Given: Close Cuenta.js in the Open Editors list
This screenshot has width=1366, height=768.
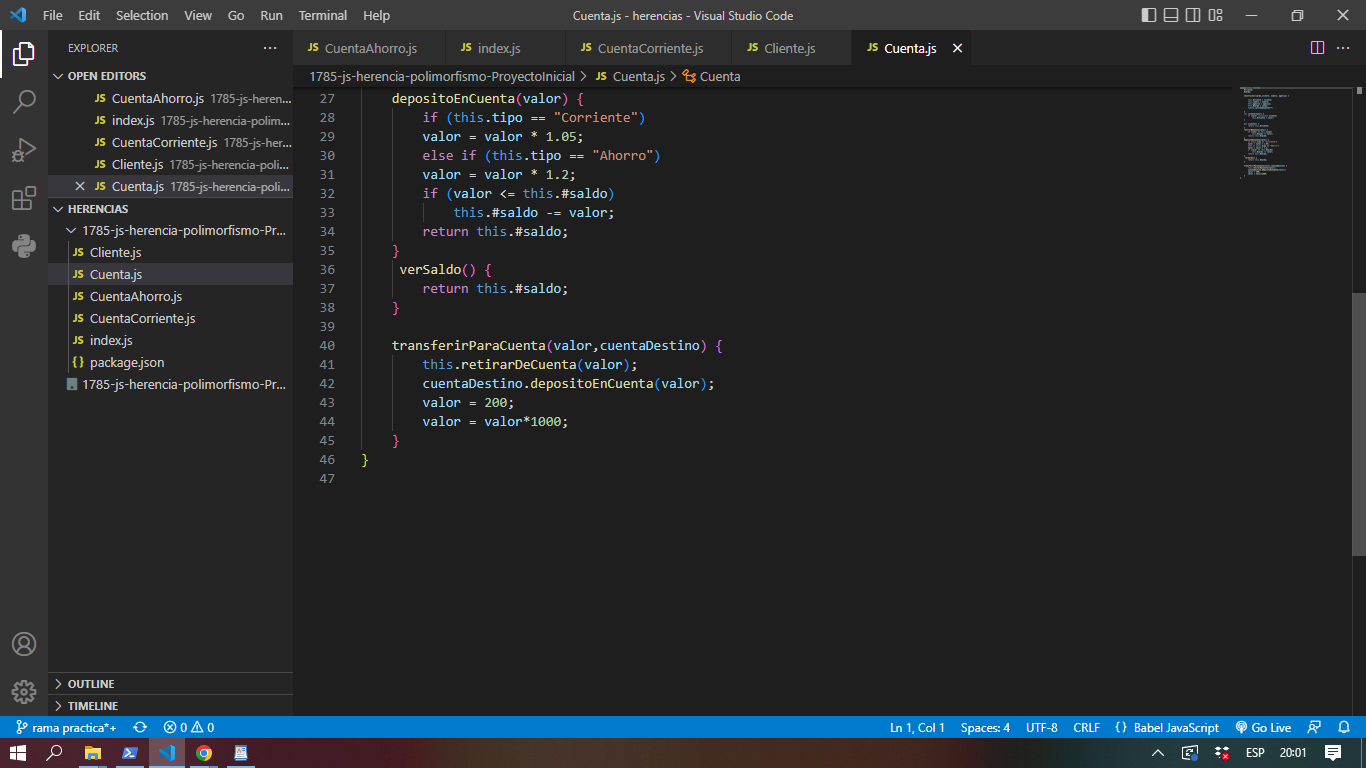Looking at the screenshot, I should point(80,186).
